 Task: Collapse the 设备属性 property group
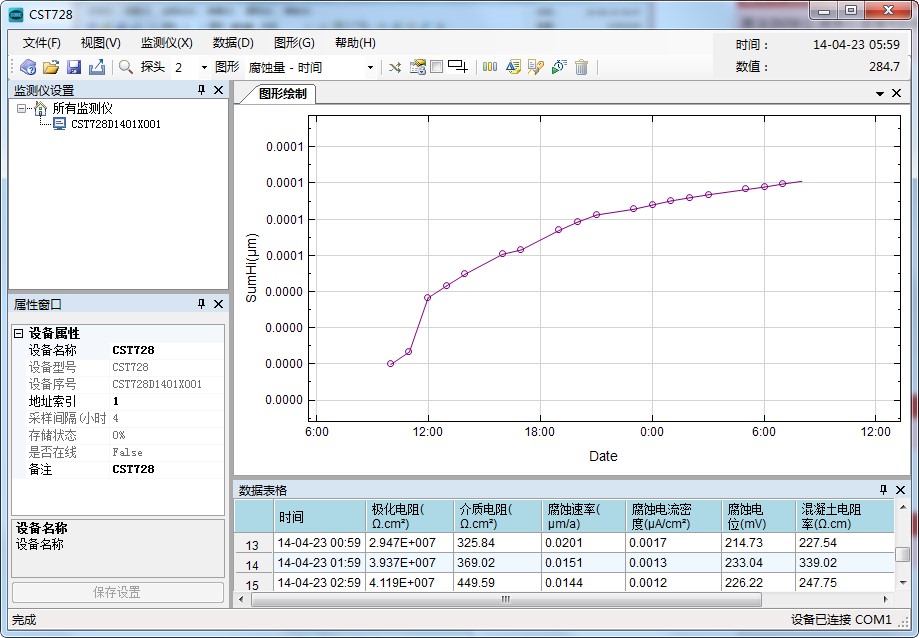coord(18,333)
